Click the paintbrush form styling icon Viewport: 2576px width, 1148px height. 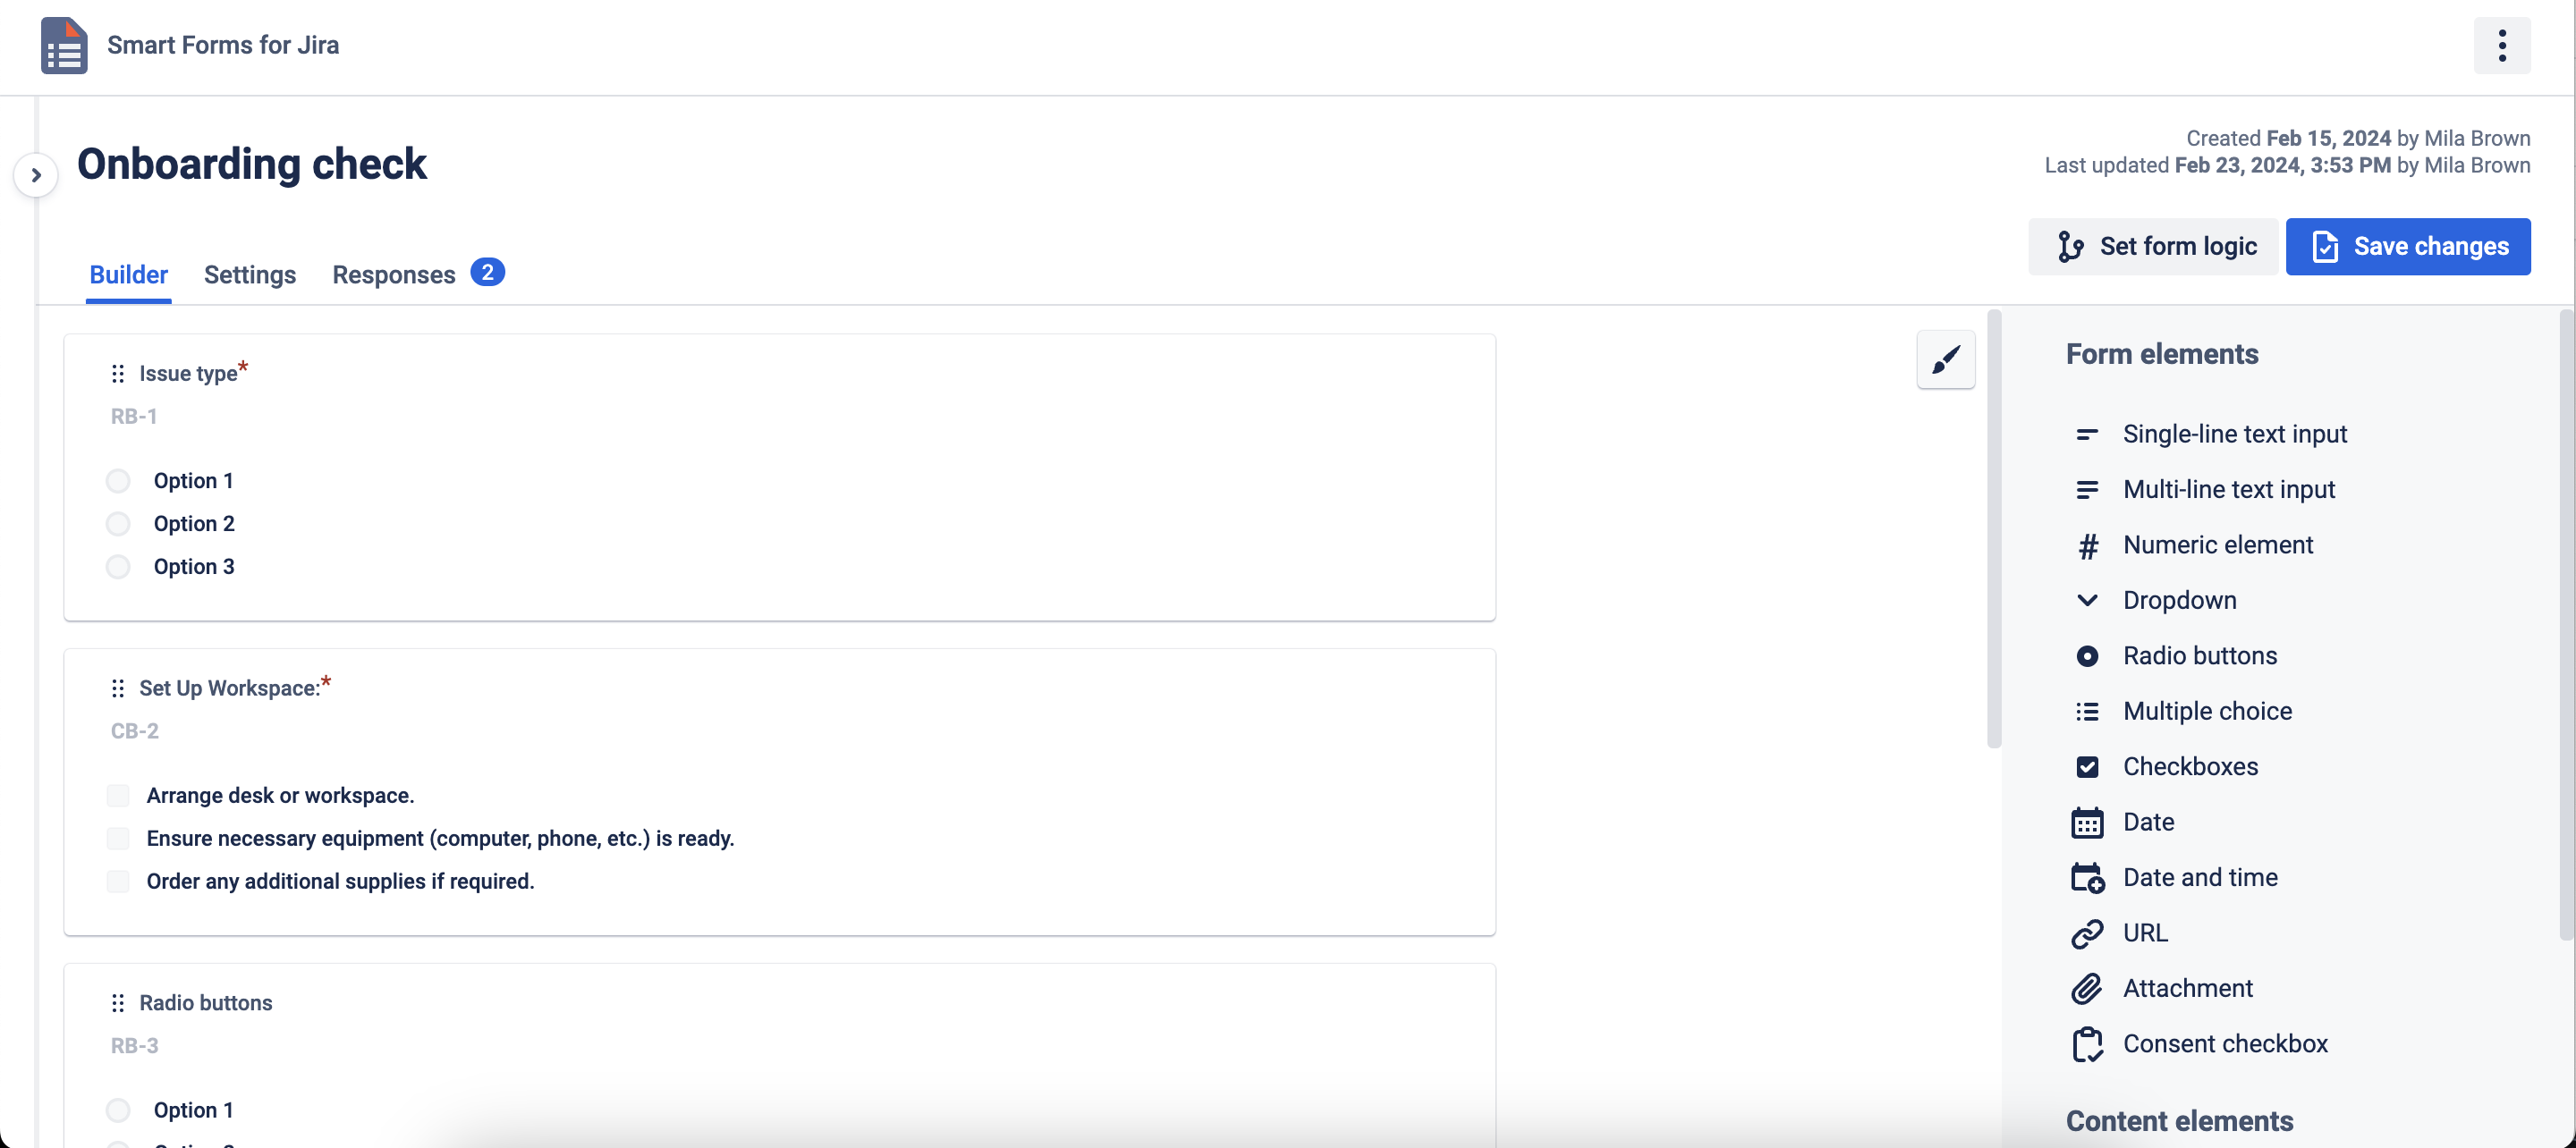point(1945,359)
